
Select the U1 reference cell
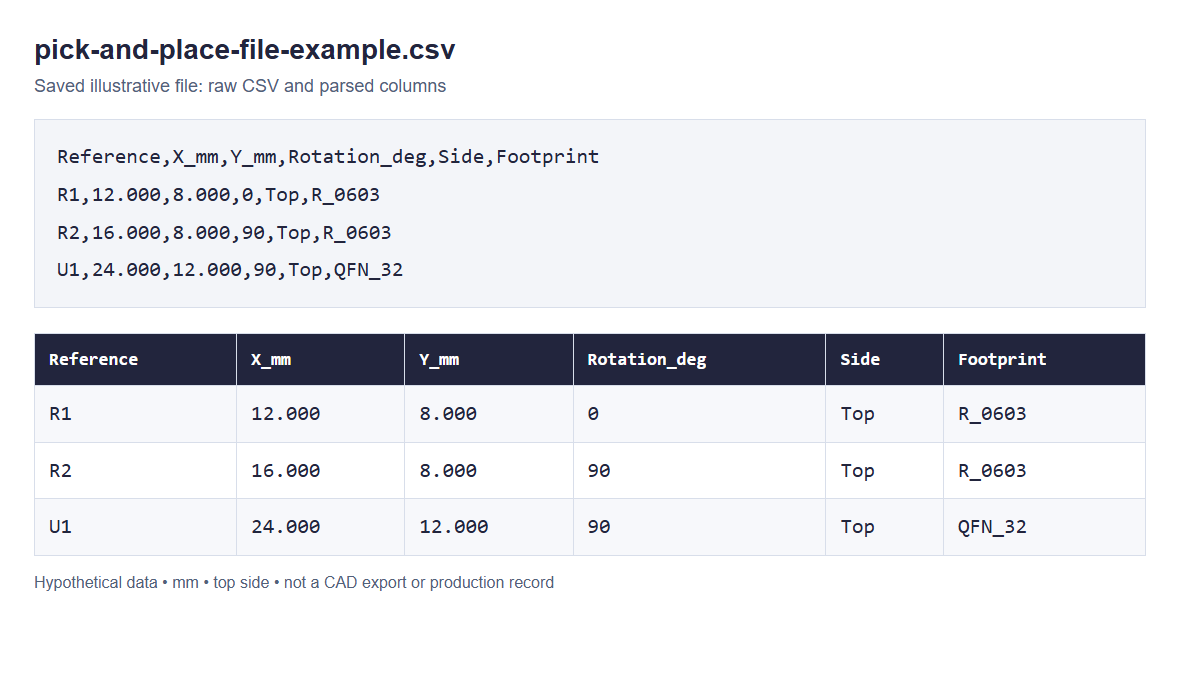coord(135,527)
